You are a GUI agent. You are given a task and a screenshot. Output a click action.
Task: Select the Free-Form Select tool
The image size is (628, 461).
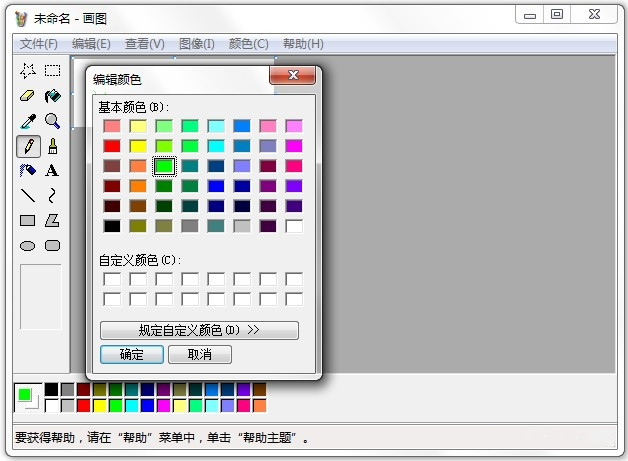click(28, 70)
